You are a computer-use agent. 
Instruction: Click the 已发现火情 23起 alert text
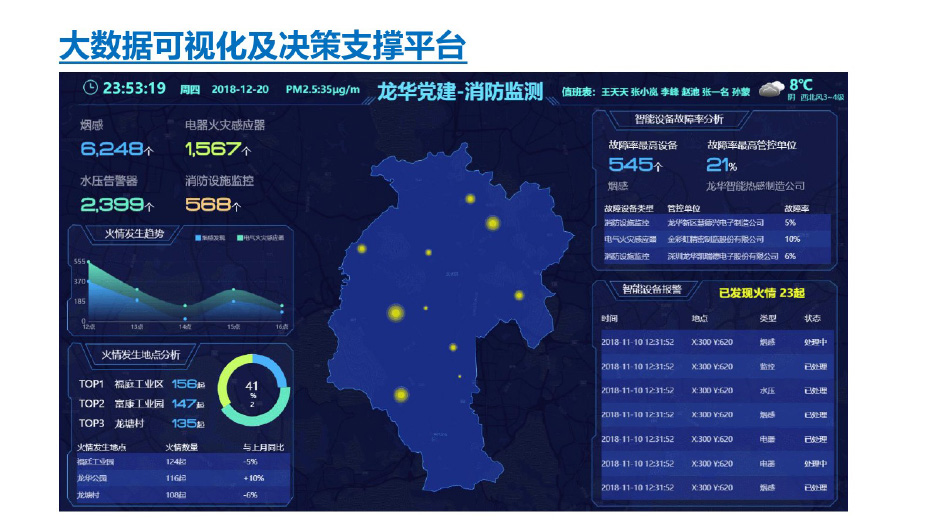762,293
